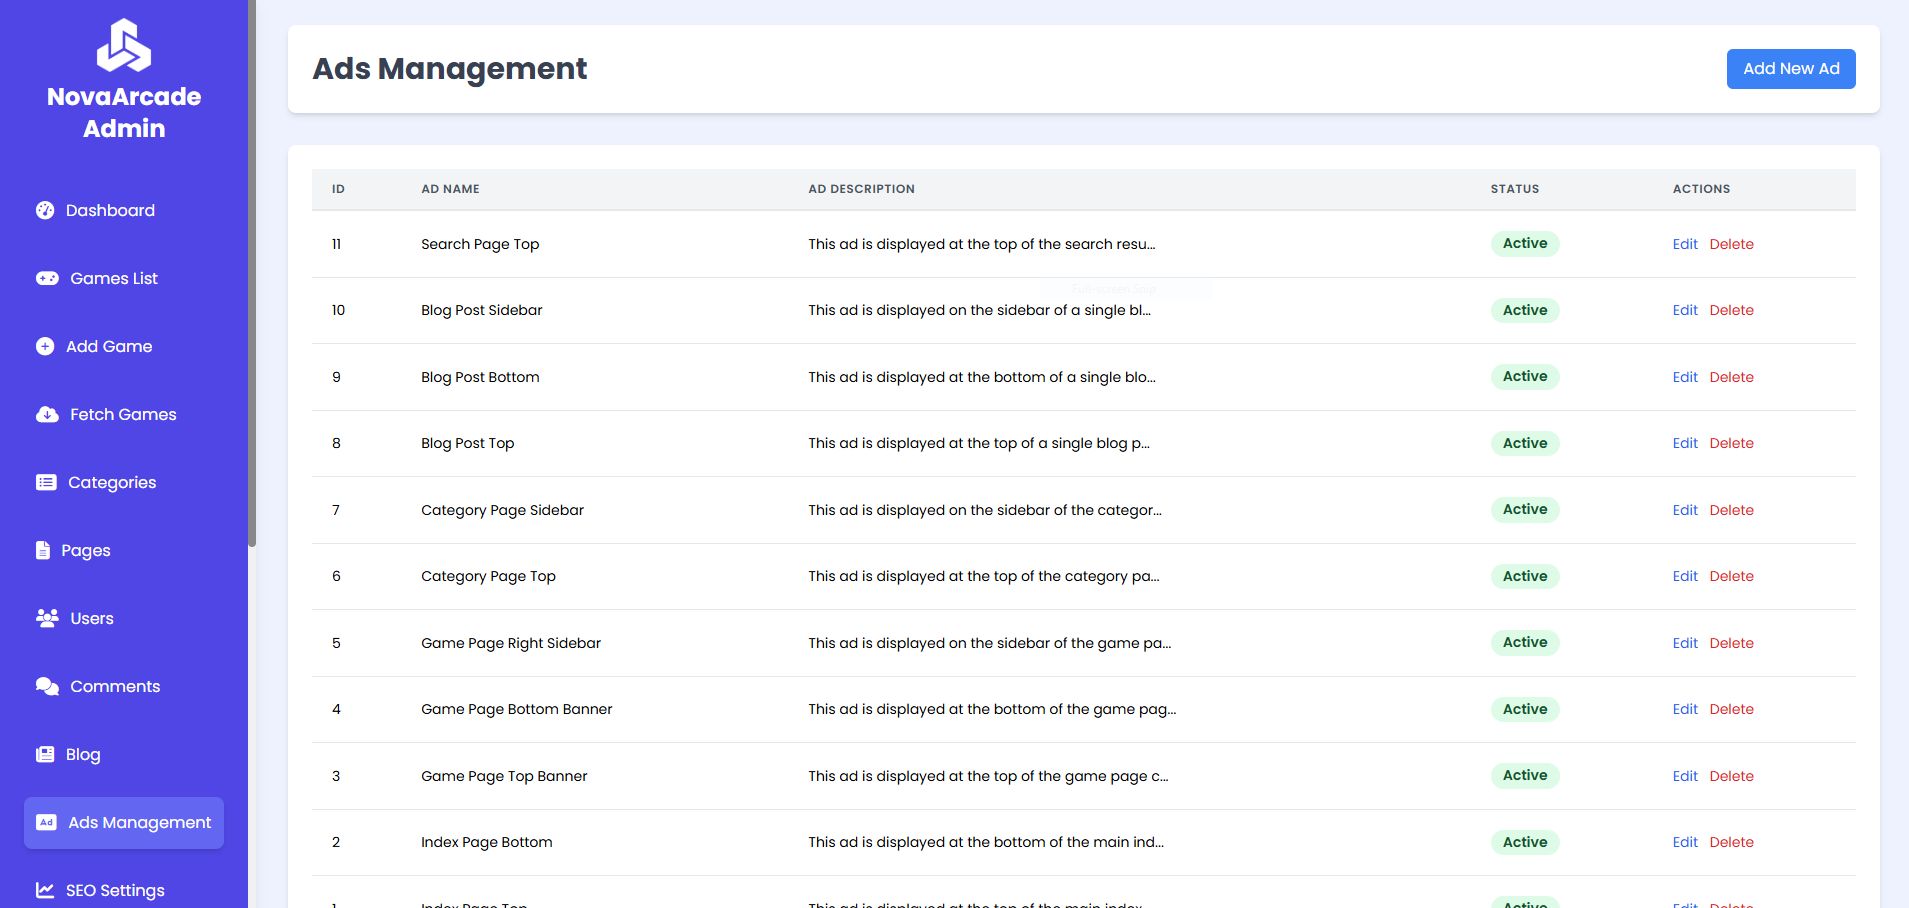This screenshot has width=1909, height=908.
Task: Click the plus icon for Add Game
Action: [45, 346]
